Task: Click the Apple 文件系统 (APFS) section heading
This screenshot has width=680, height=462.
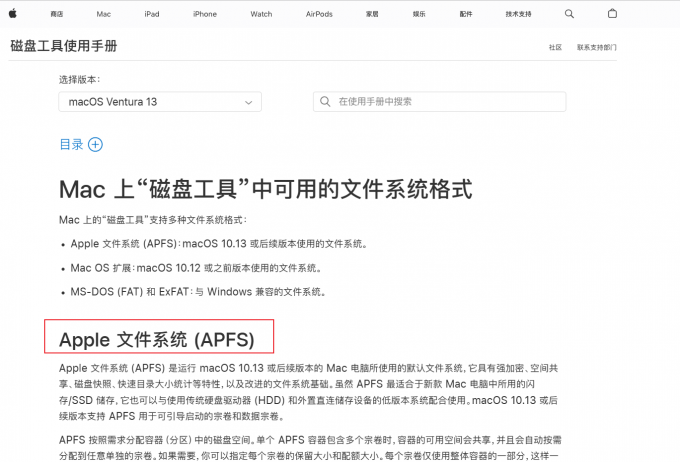Action: (157, 340)
